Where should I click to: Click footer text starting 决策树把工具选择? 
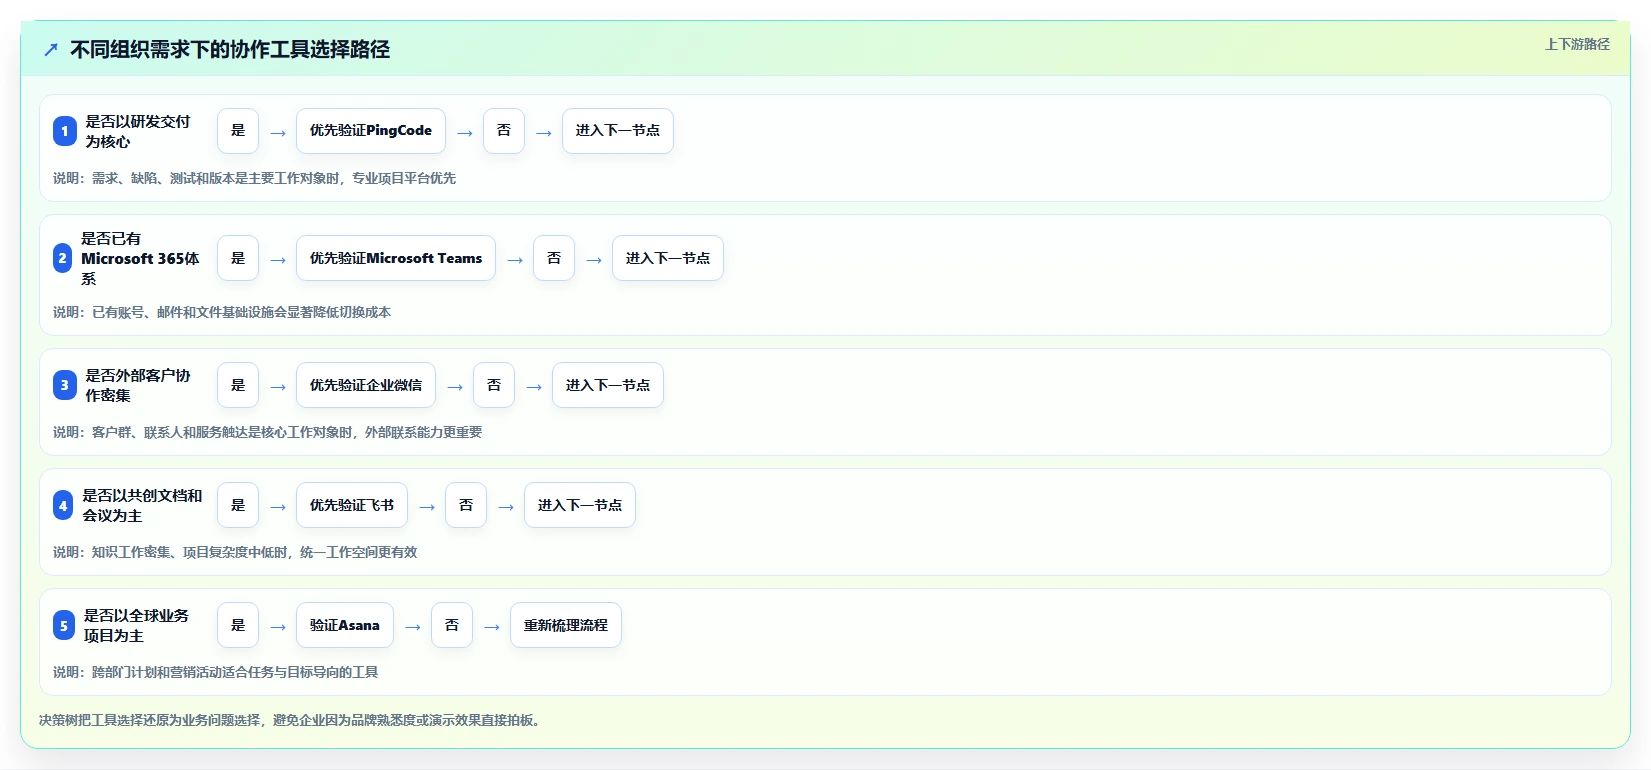[292, 720]
